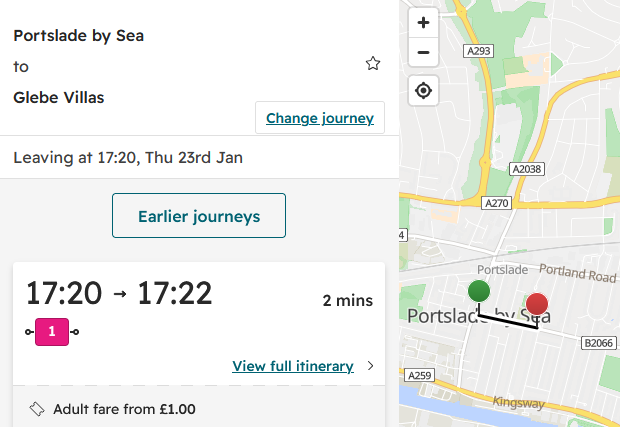Click the A270 road label
The image size is (620, 427).
click(x=497, y=203)
